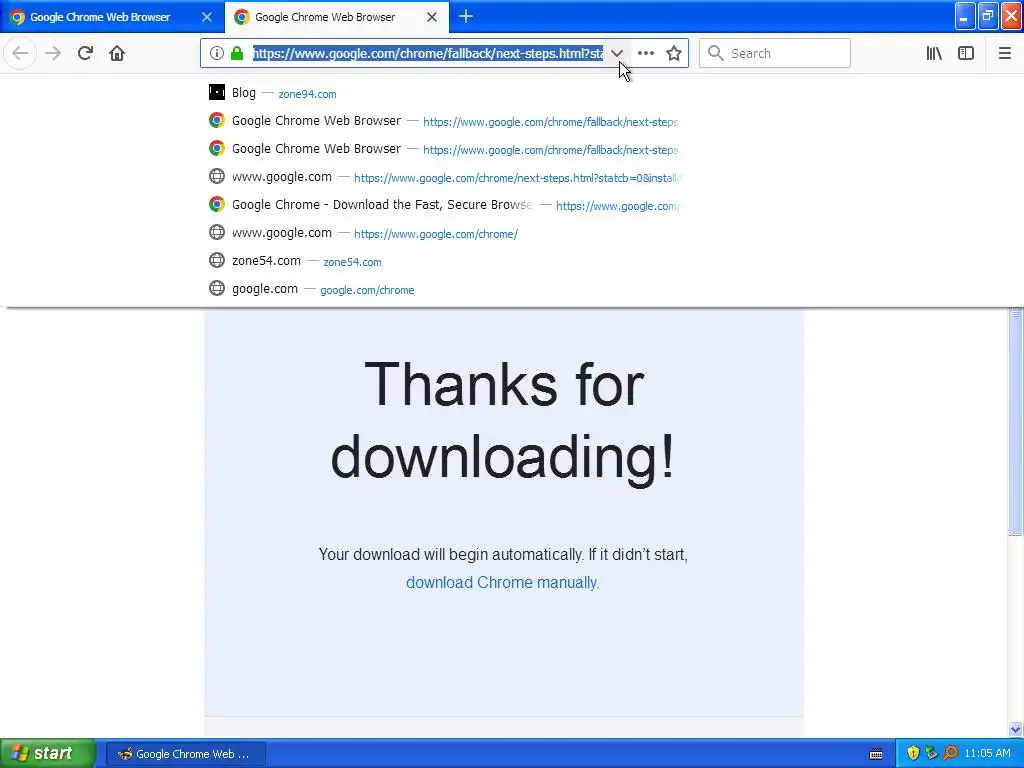Click the Thanks for downloading! heading
This screenshot has height=768, width=1024.
coord(503,421)
